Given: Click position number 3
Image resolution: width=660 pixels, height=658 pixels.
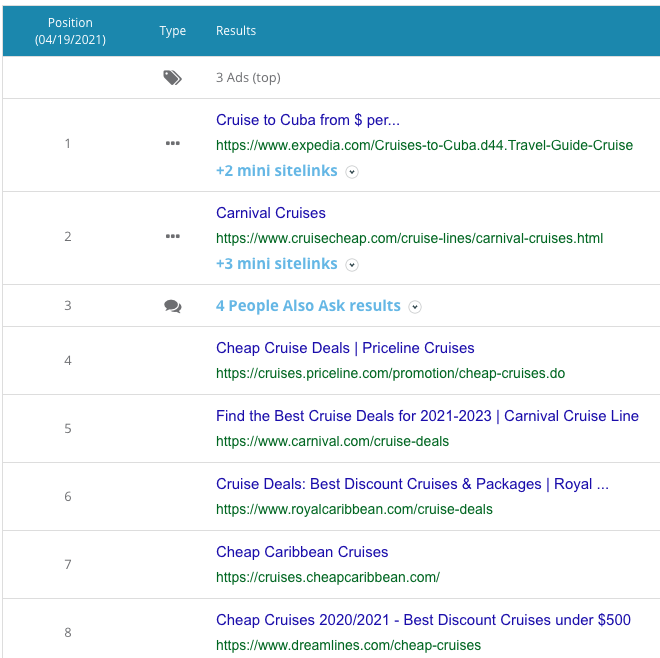Looking at the screenshot, I should point(68,306).
